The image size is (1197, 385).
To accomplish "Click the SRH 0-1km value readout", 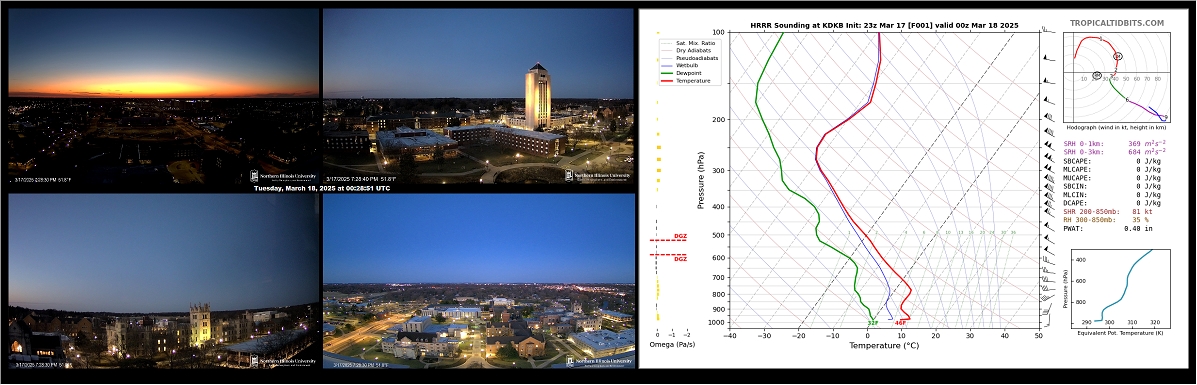I will [1115, 144].
